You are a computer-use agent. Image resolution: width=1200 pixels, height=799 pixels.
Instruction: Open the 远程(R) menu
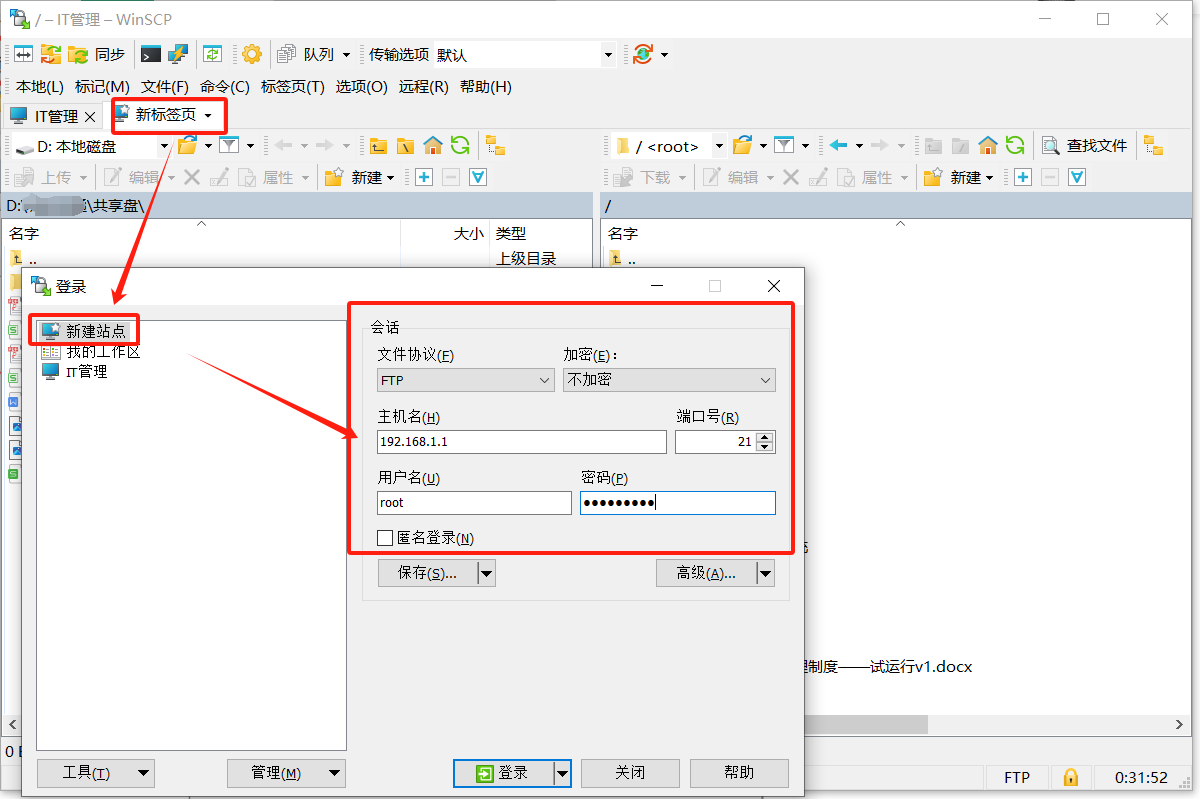424,87
